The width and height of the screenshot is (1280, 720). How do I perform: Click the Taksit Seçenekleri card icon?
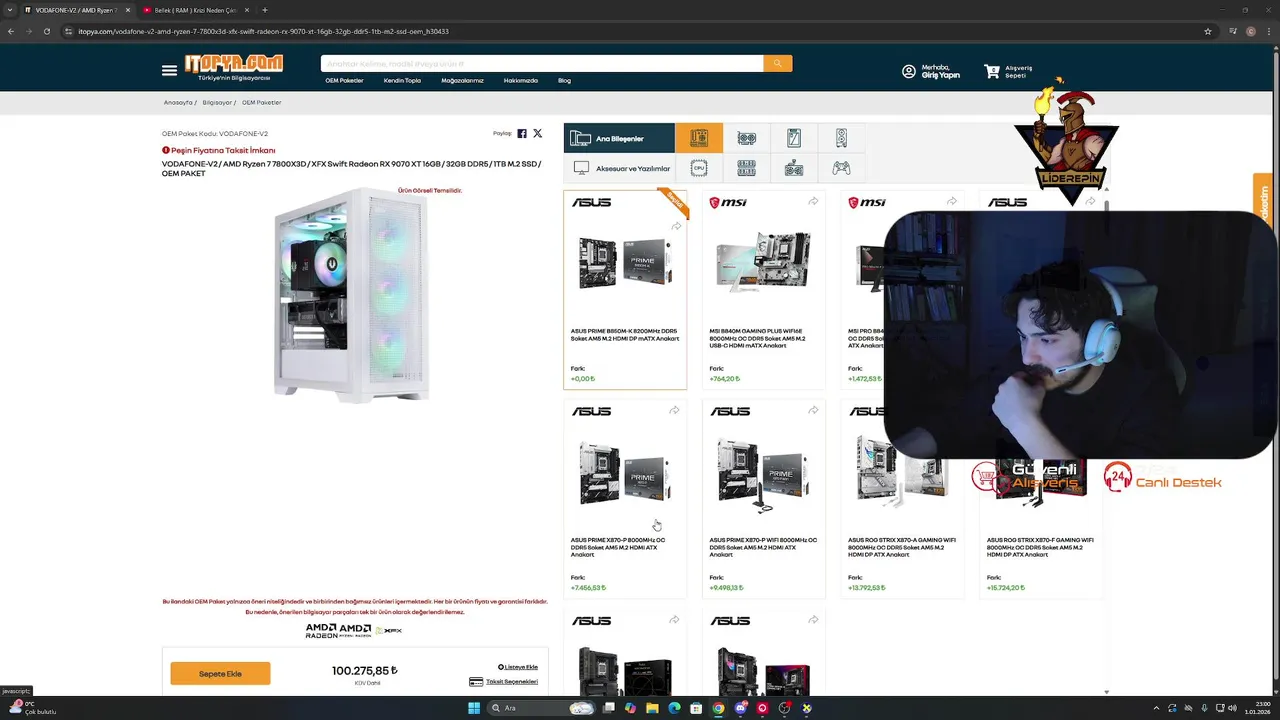coord(476,682)
